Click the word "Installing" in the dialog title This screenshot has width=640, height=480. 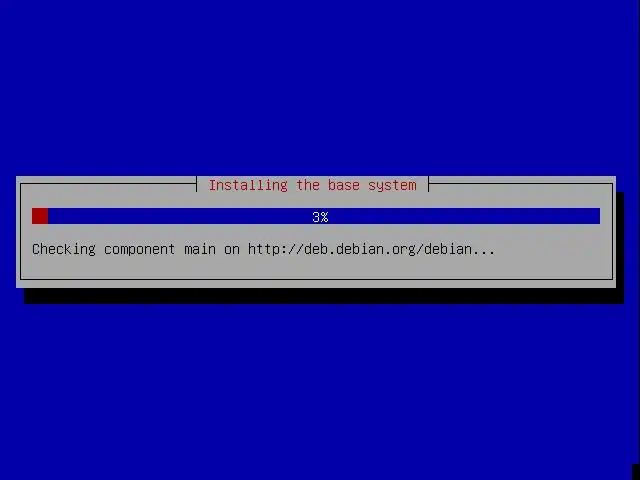[248, 185]
